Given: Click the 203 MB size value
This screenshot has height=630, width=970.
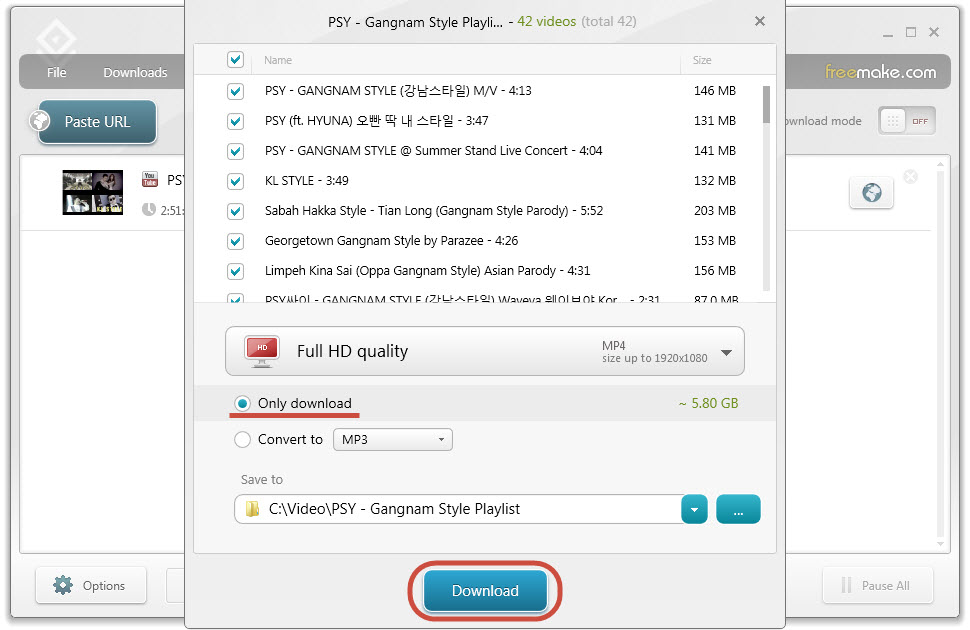Looking at the screenshot, I should pyautogui.click(x=715, y=211).
